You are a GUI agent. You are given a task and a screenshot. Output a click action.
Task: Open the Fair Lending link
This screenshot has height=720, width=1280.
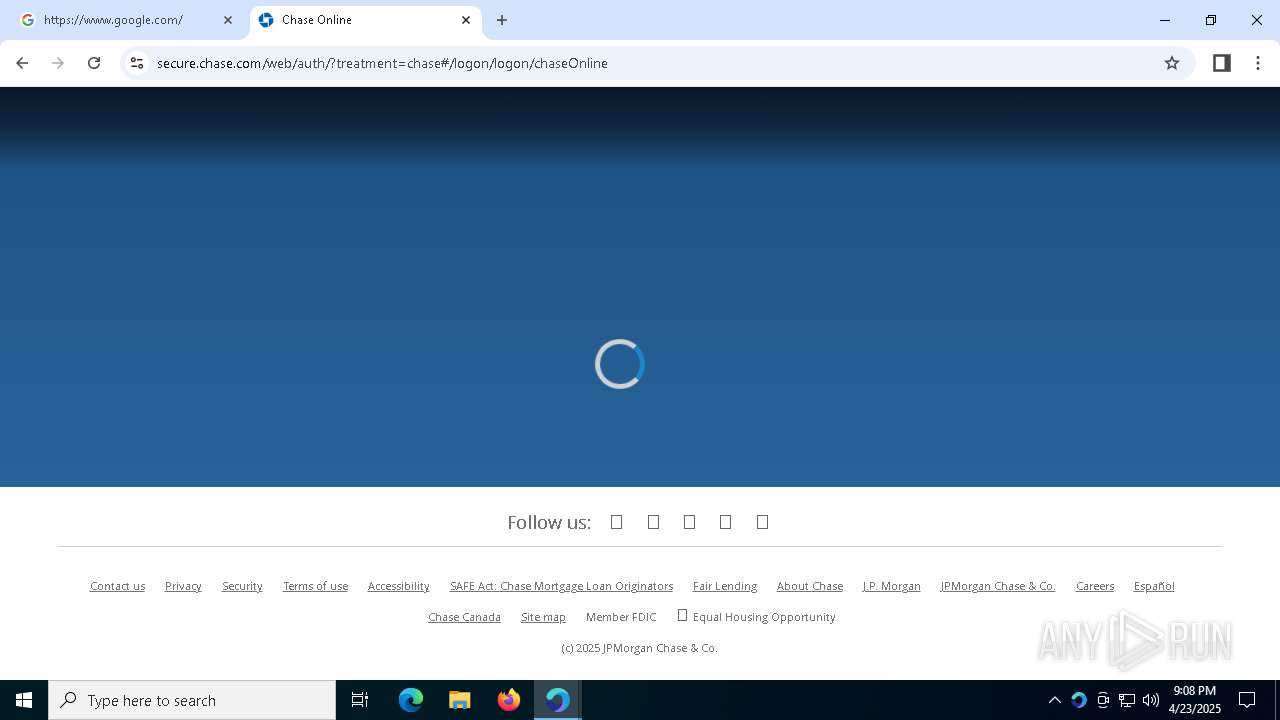click(725, 586)
